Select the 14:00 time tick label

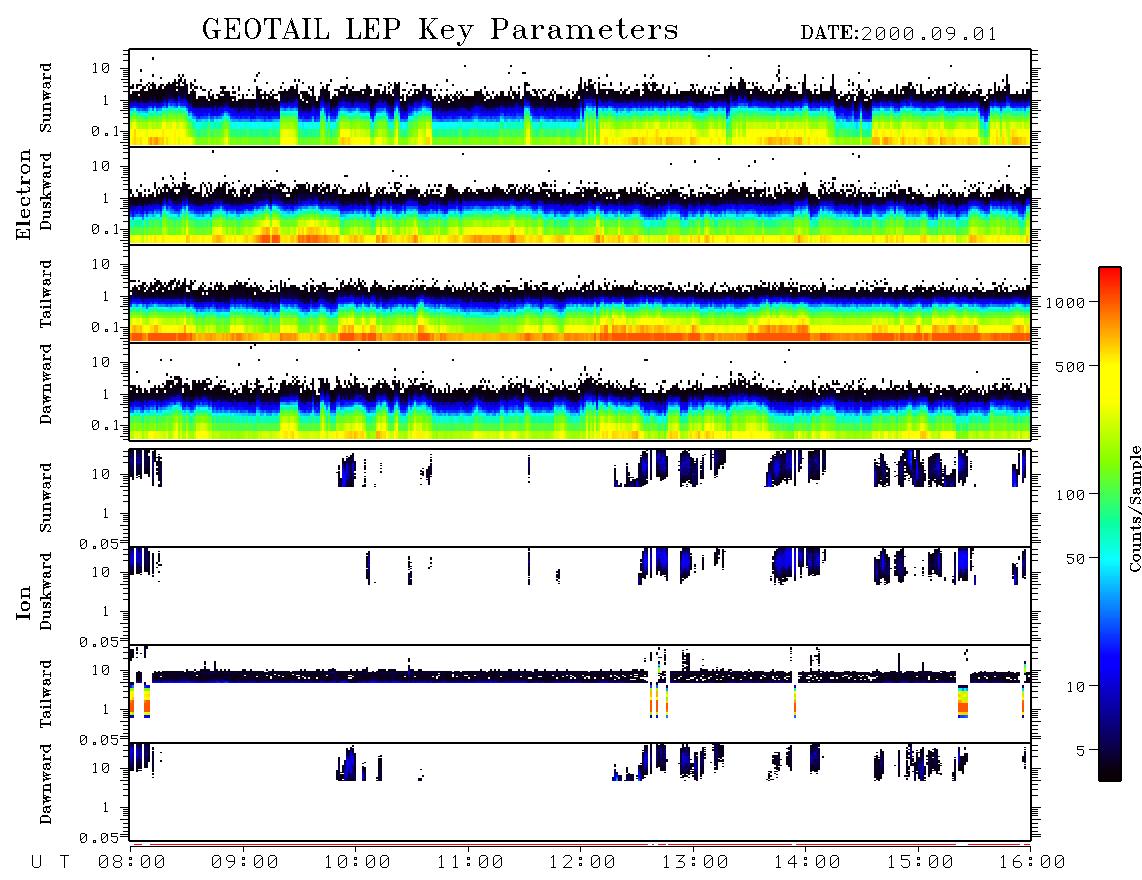click(807, 863)
